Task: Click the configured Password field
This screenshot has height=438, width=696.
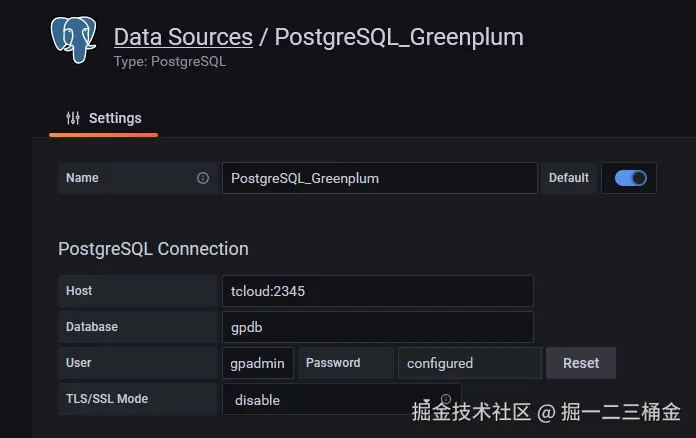Action: [470, 363]
